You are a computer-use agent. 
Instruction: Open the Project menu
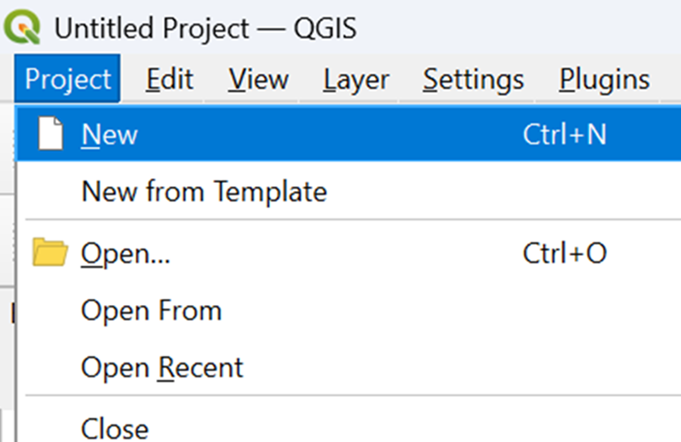click(x=68, y=79)
